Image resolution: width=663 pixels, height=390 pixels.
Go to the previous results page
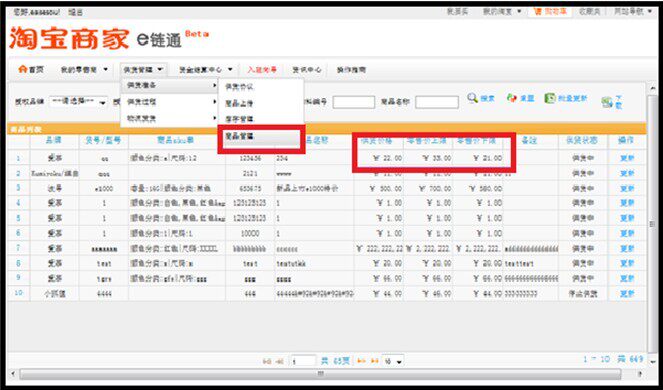(x=279, y=361)
